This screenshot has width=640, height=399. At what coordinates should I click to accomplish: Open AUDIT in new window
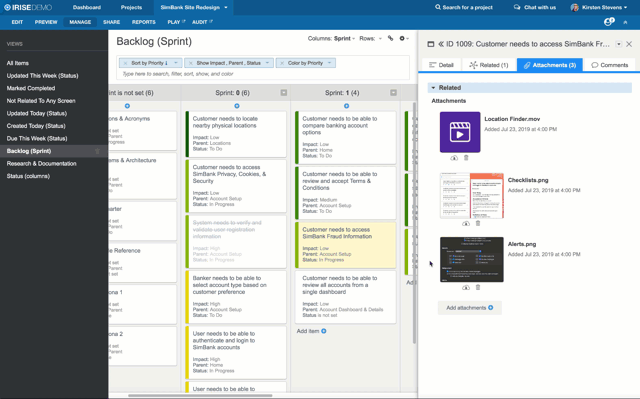click(202, 22)
